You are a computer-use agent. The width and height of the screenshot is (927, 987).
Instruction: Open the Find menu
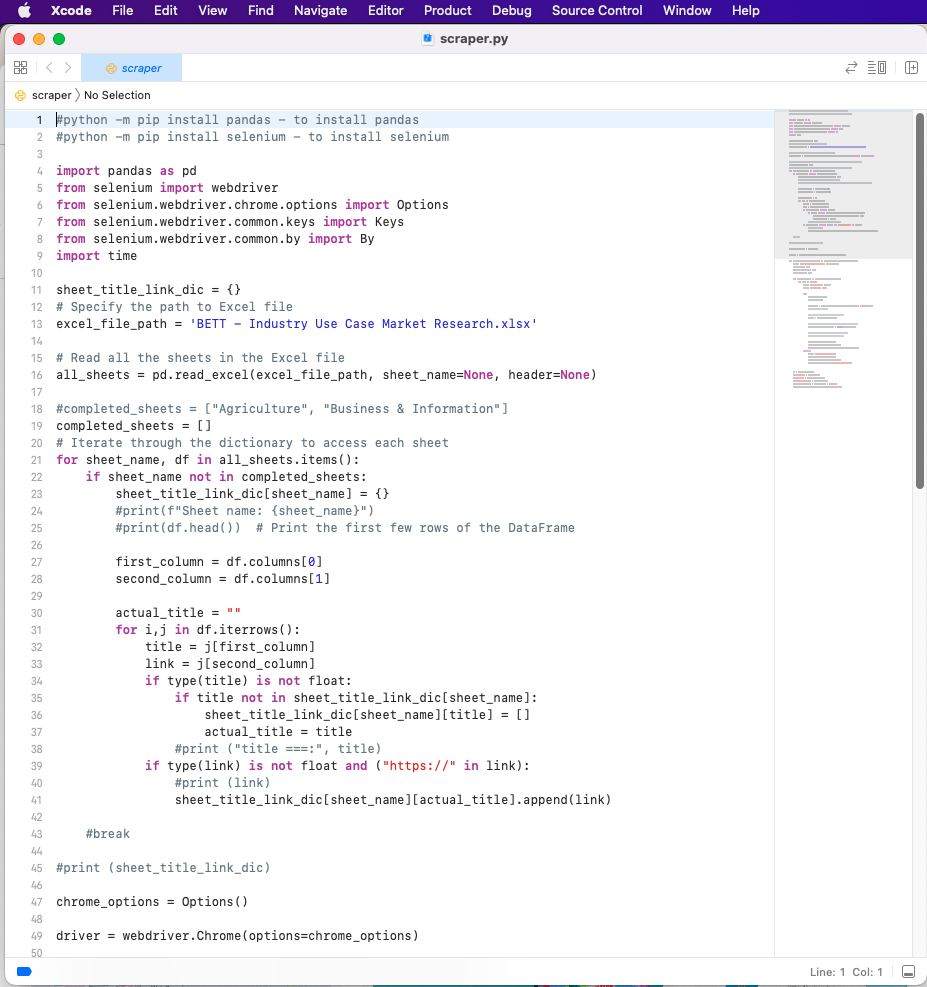tap(261, 10)
